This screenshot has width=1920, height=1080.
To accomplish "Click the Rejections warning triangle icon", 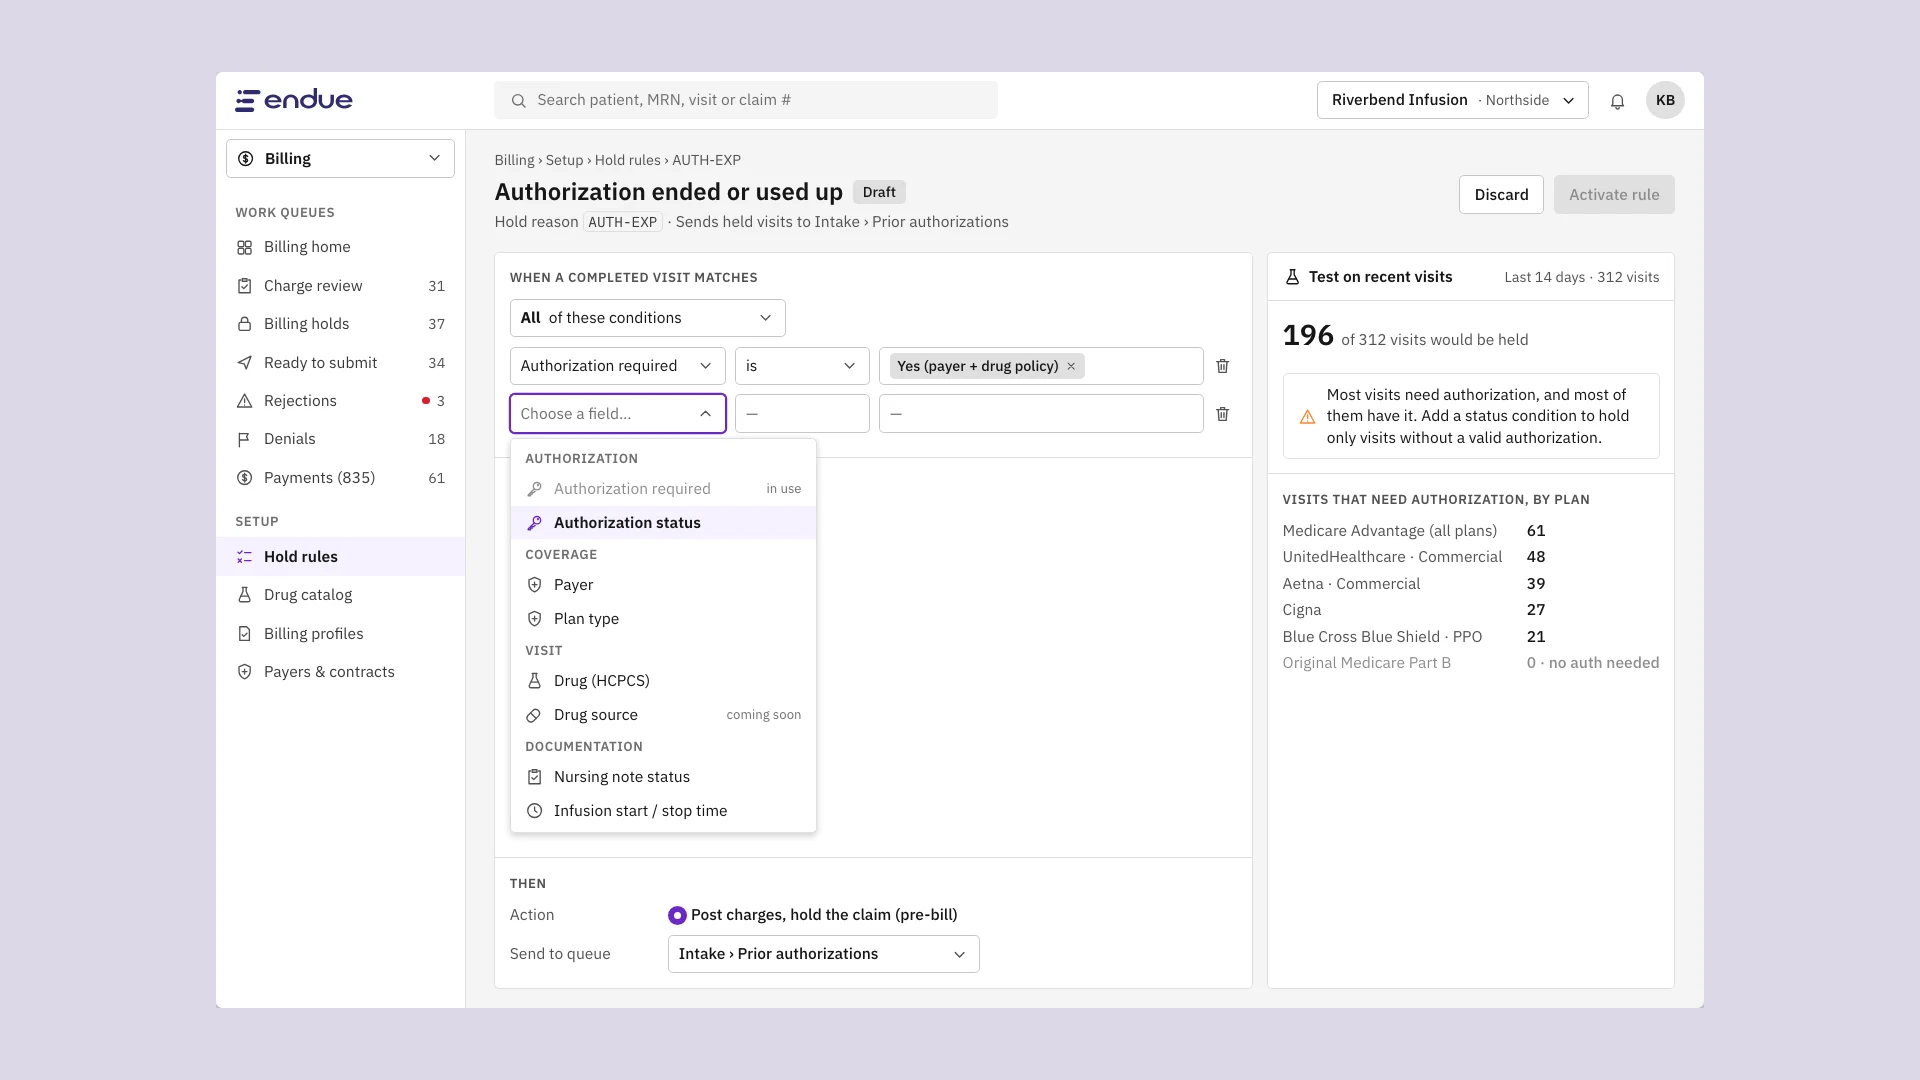I will click(244, 401).
